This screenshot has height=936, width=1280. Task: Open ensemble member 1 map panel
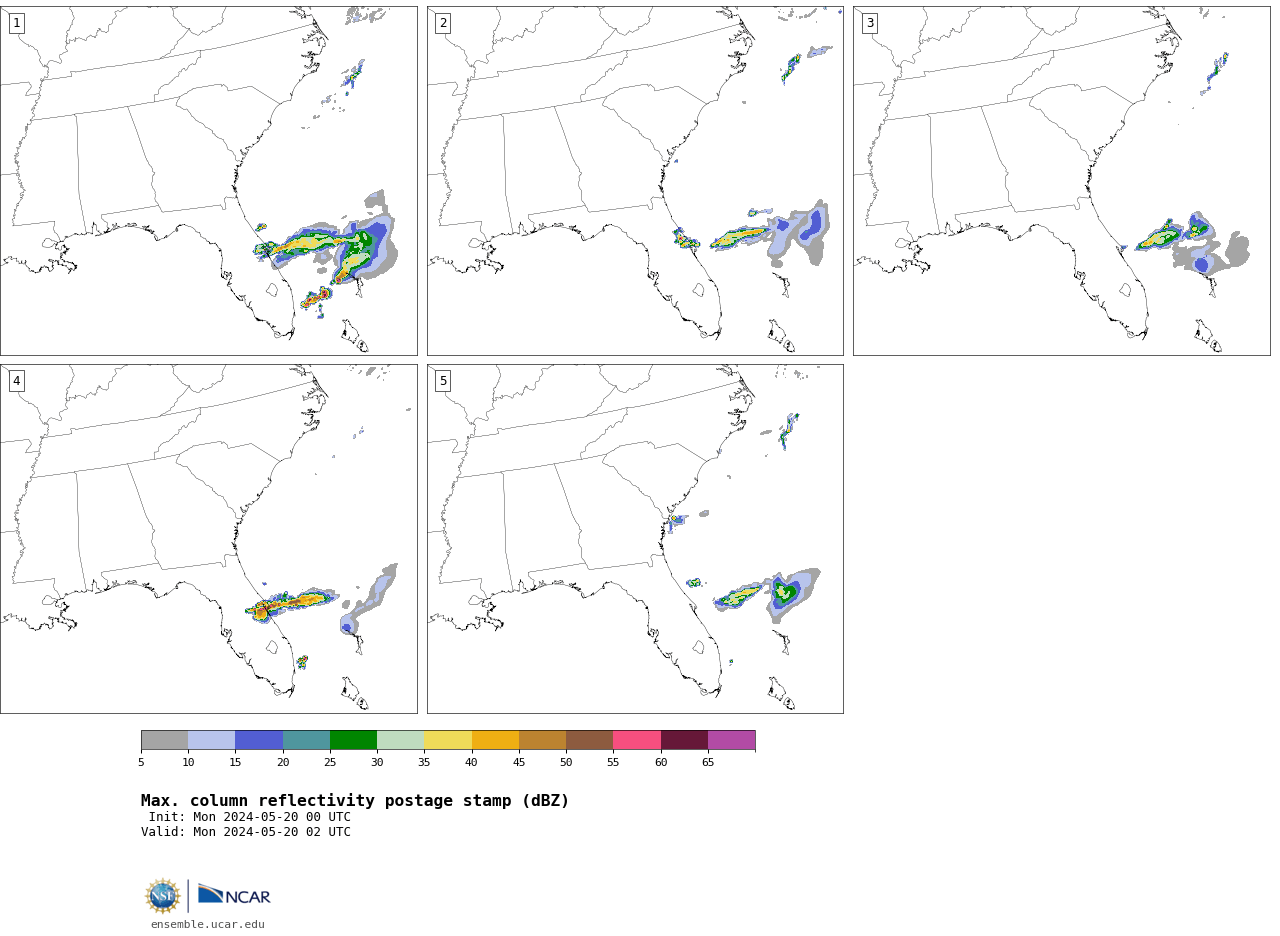click(x=208, y=181)
